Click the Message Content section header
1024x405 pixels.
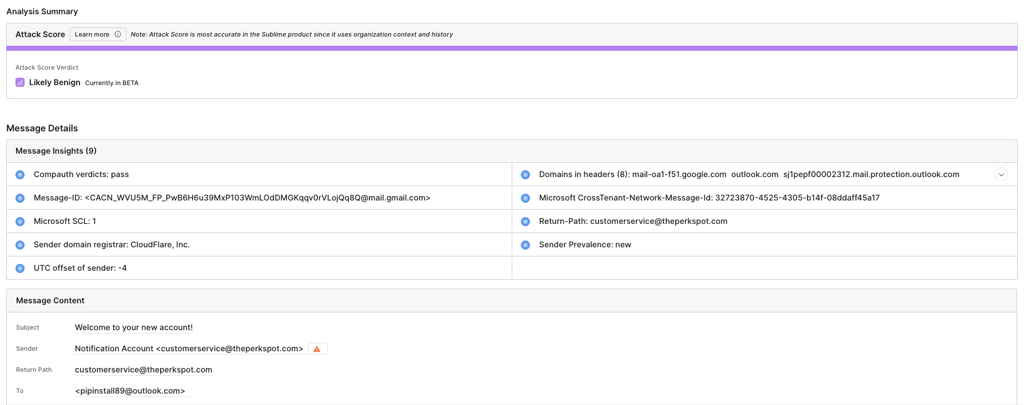pyautogui.click(x=50, y=301)
